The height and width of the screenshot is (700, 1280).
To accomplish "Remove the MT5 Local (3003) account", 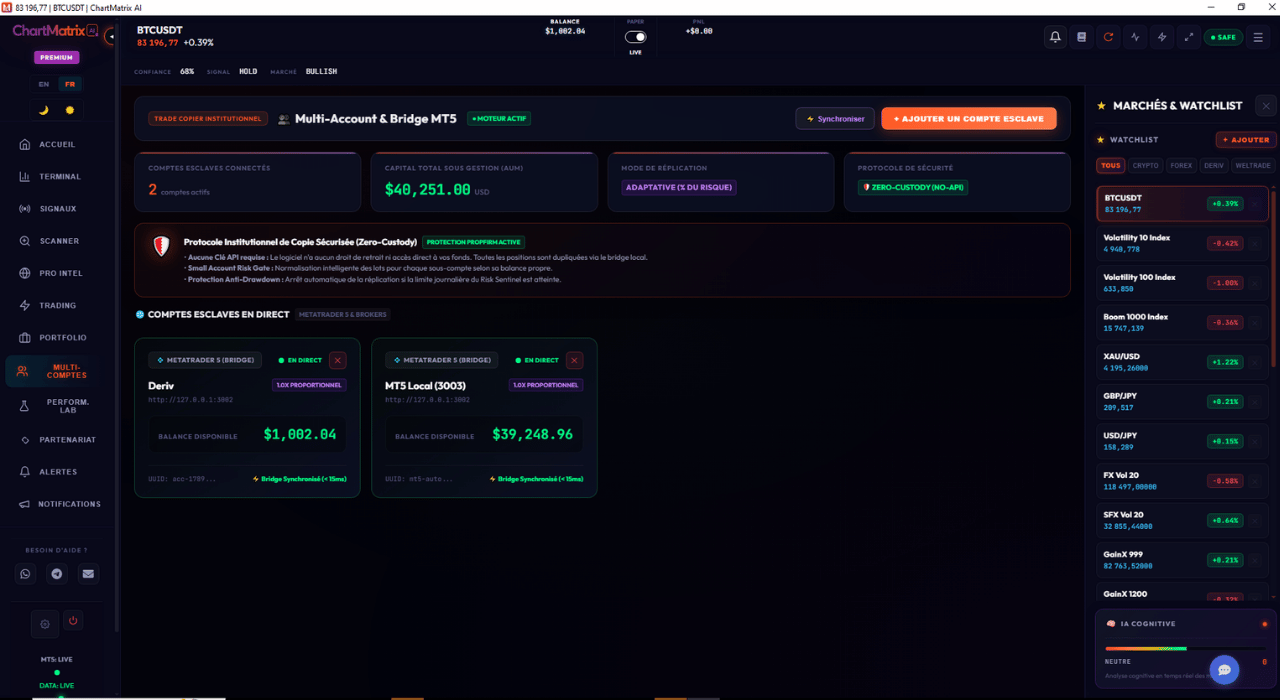I will coord(574,360).
